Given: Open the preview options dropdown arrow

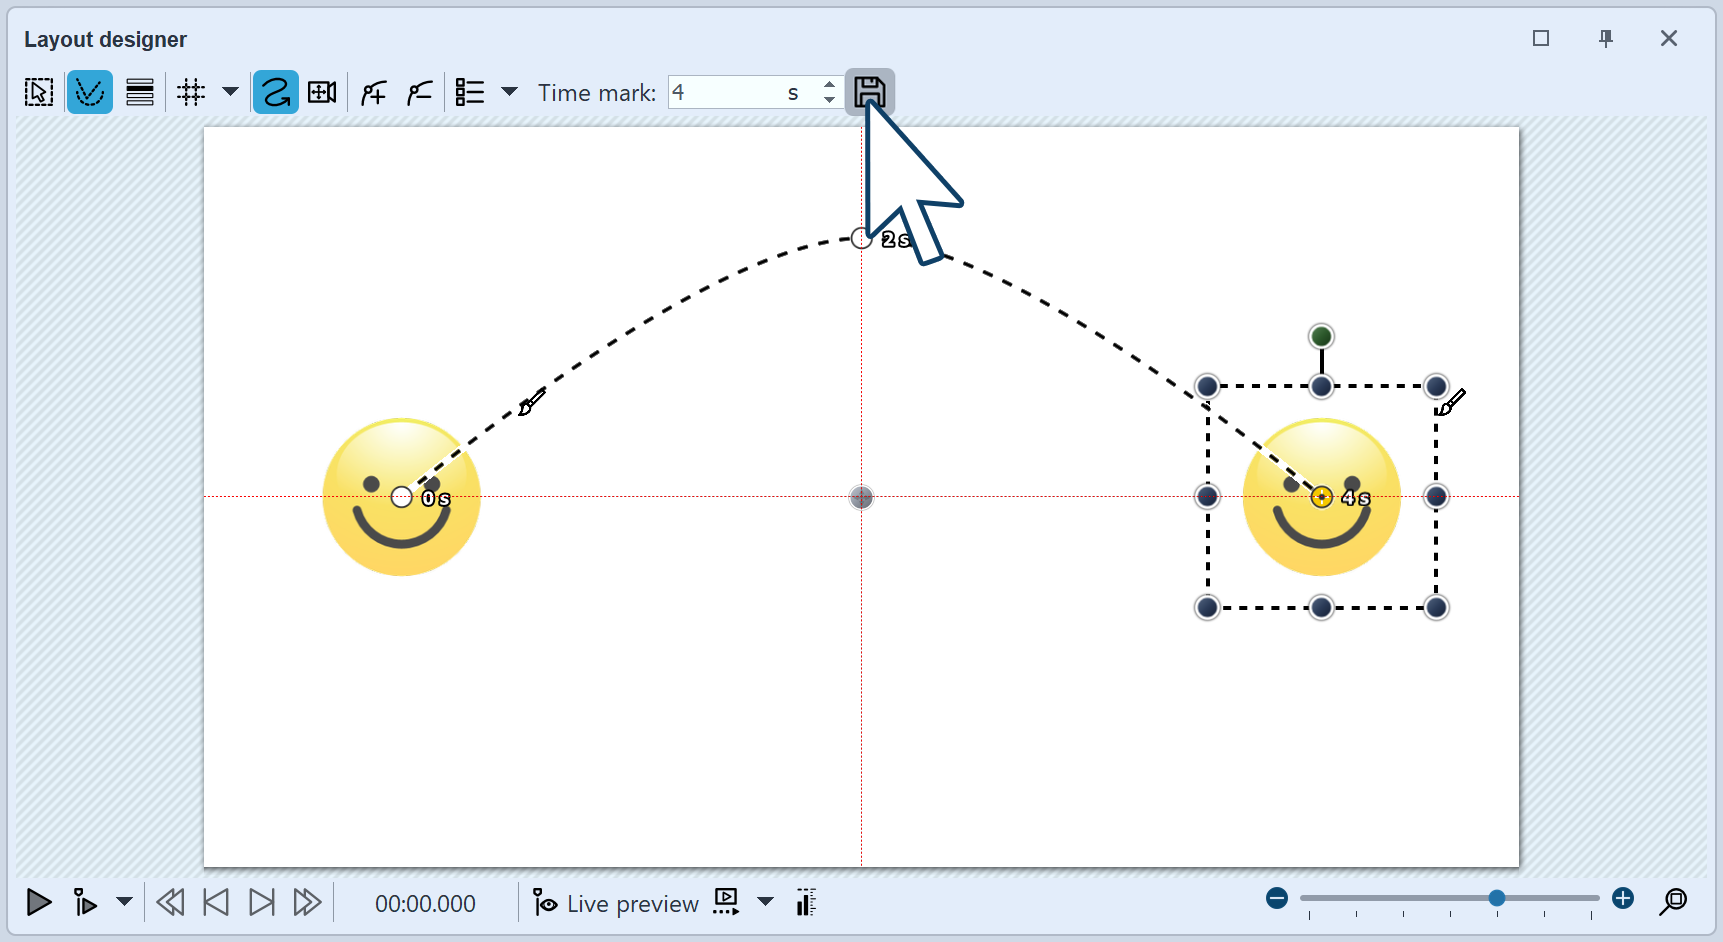Looking at the screenshot, I should click(765, 901).
